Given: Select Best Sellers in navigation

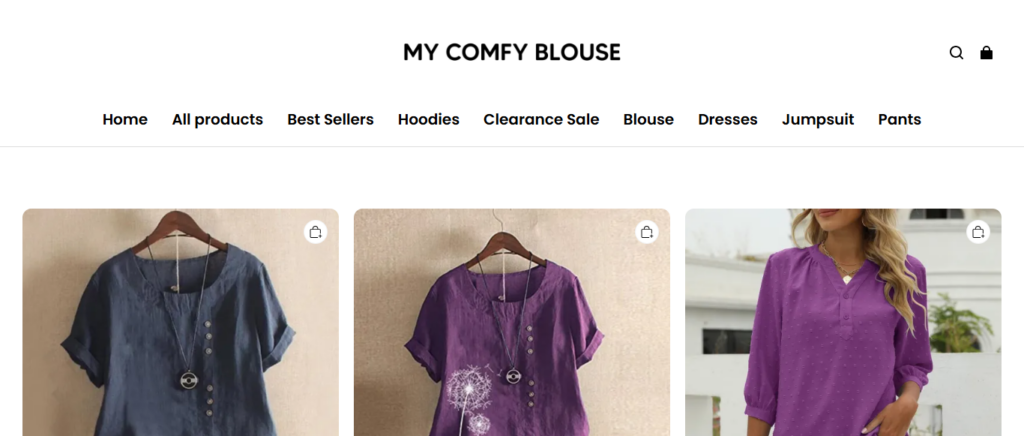Looking at the screenshot, I should (330, 120).
